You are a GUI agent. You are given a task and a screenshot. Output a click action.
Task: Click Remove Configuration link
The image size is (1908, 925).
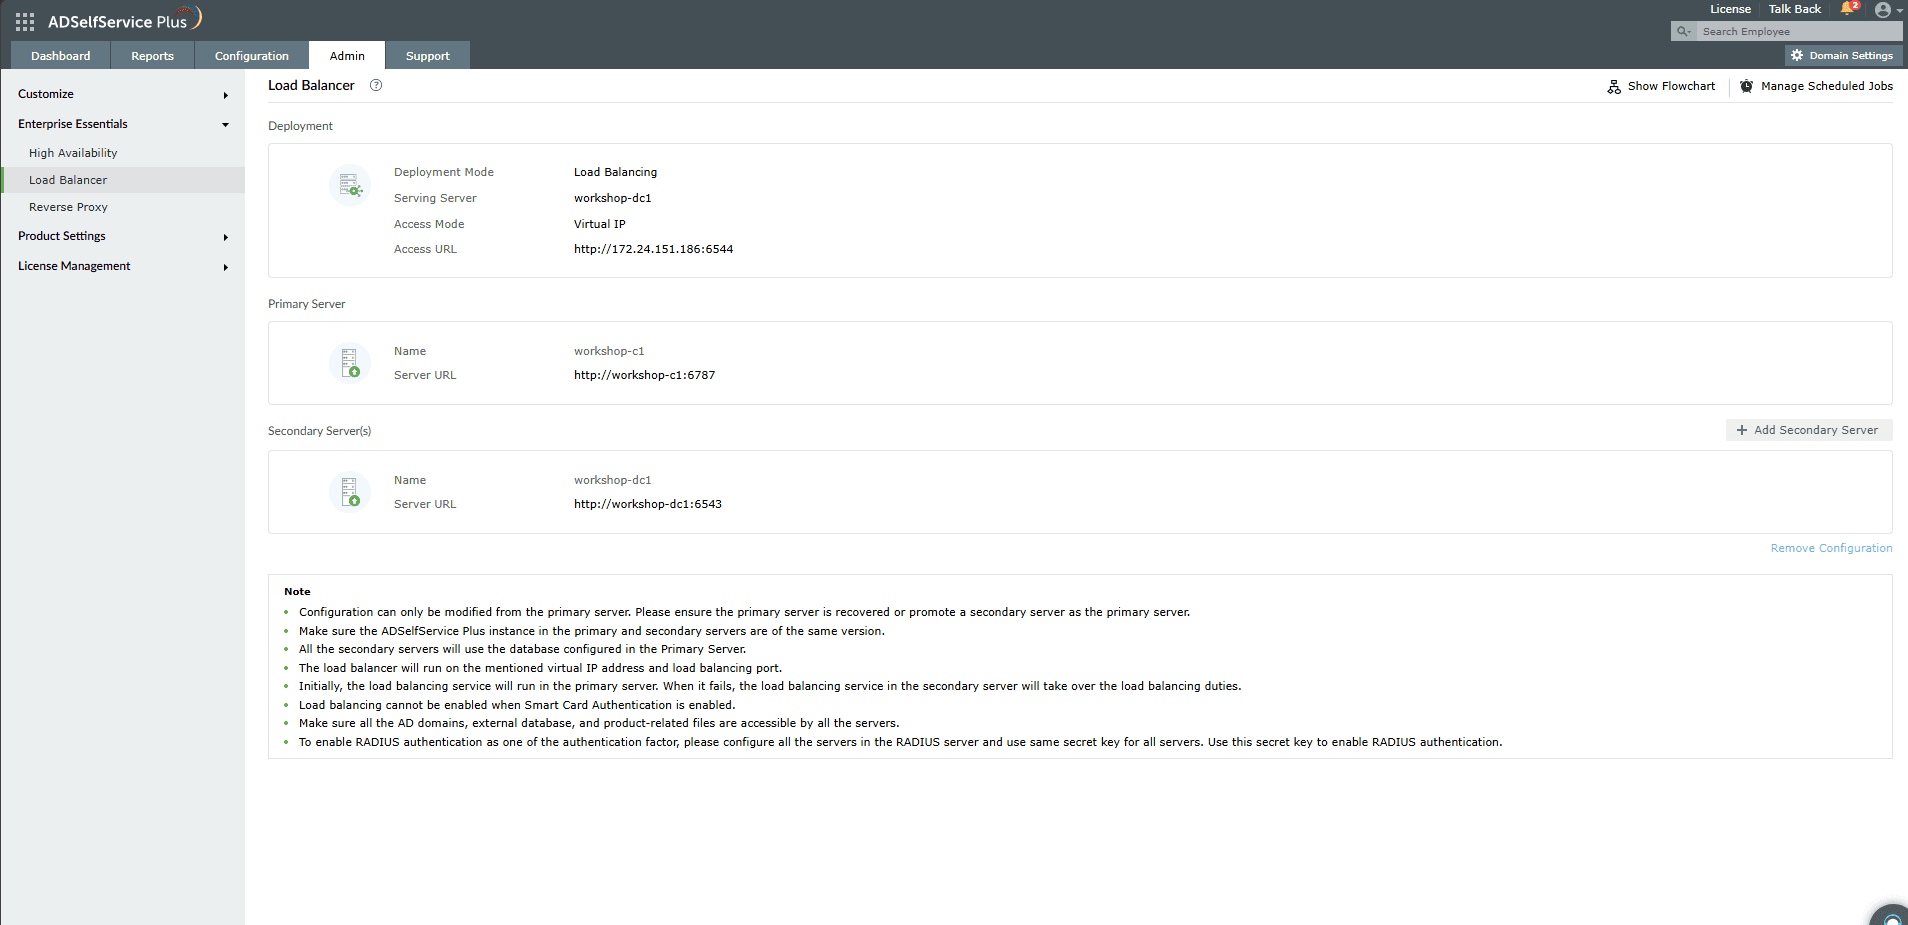pos(1831,548)
